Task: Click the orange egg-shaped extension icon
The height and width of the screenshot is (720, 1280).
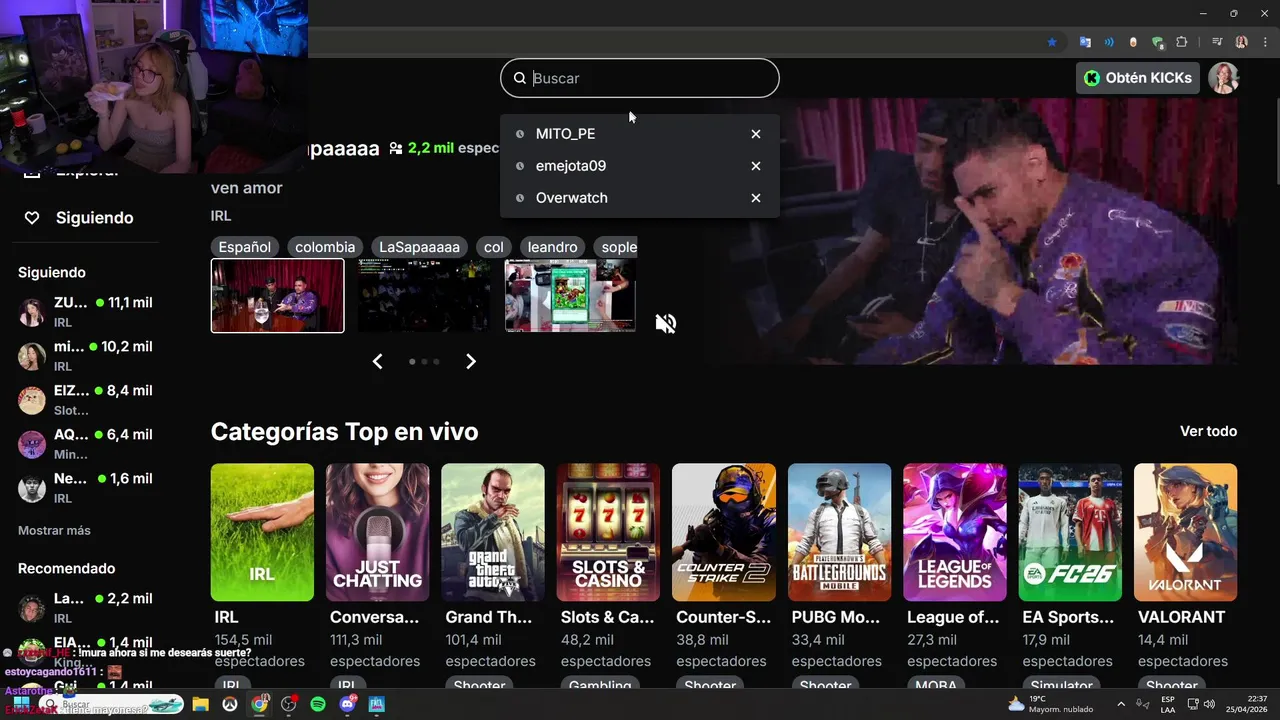Action: (x=1133, y=42)
